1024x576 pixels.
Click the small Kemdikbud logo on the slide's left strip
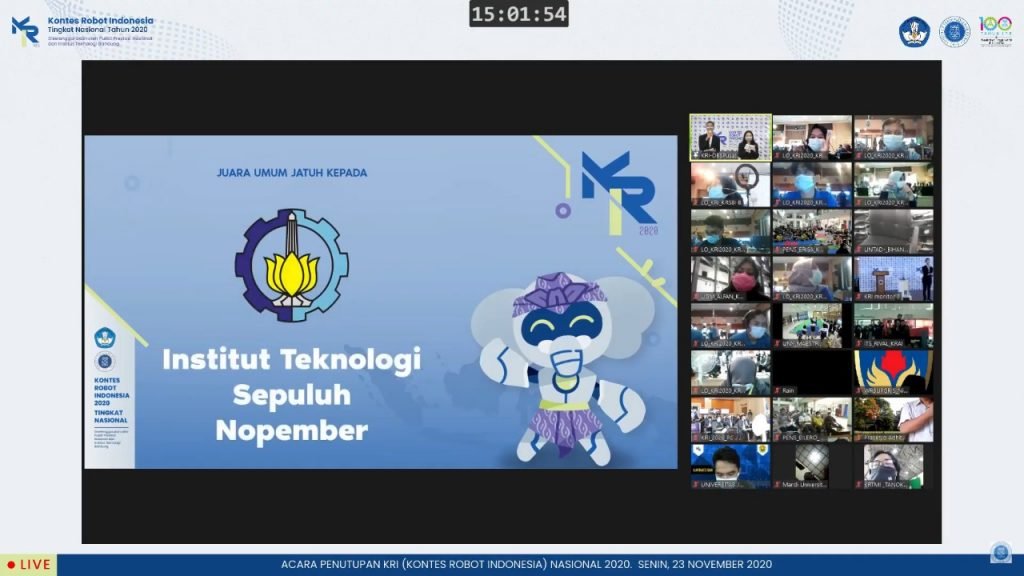coord(105,338)
